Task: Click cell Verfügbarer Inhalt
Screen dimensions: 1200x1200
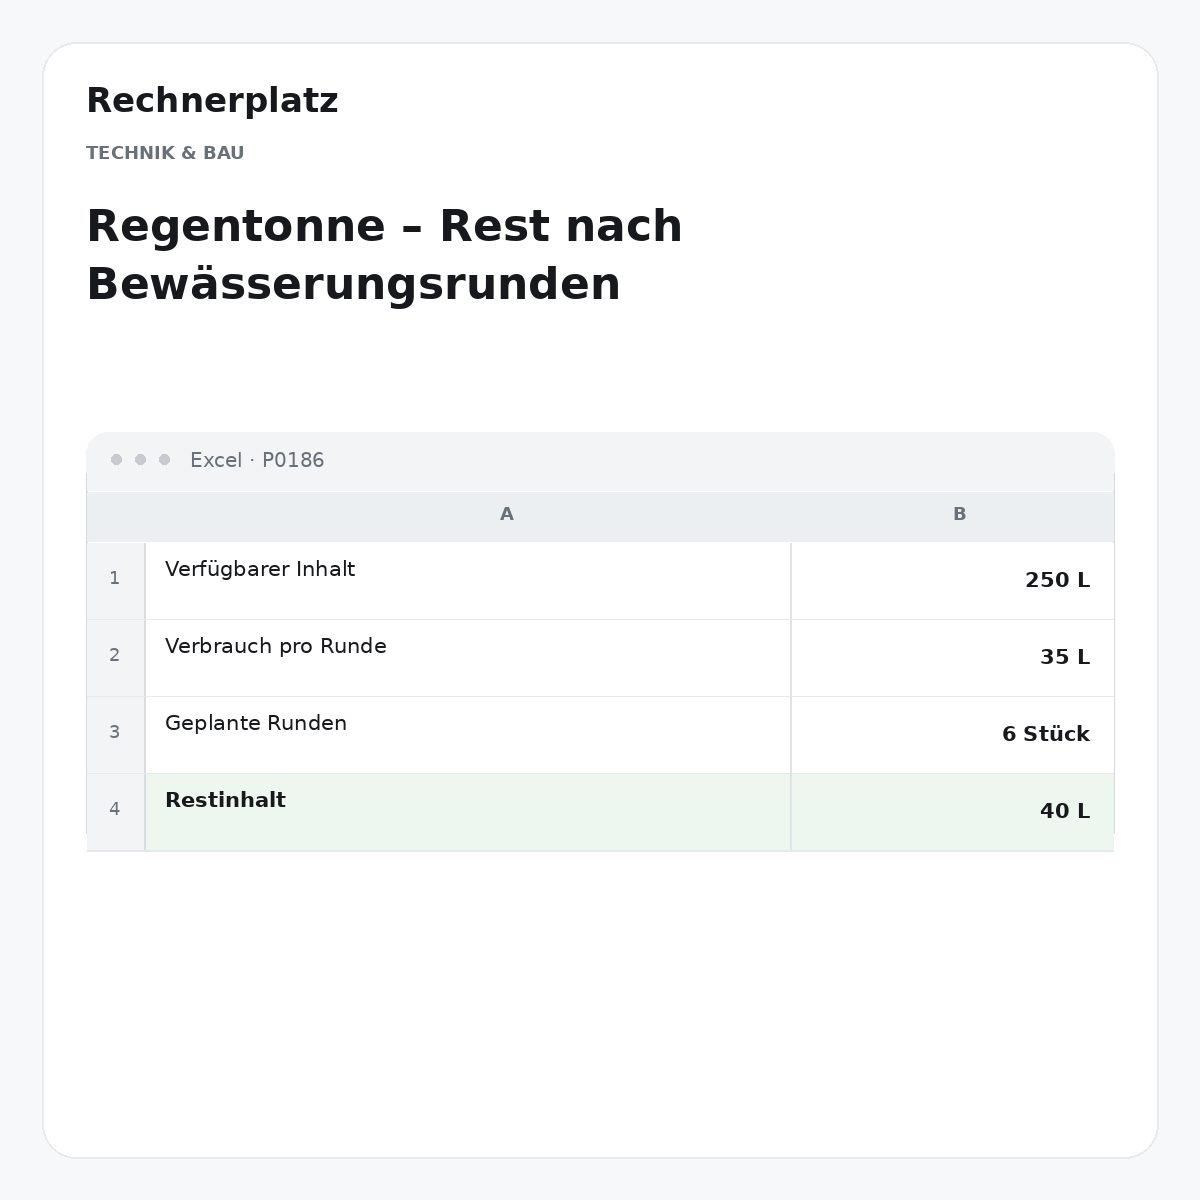Action: pos(468,581)
